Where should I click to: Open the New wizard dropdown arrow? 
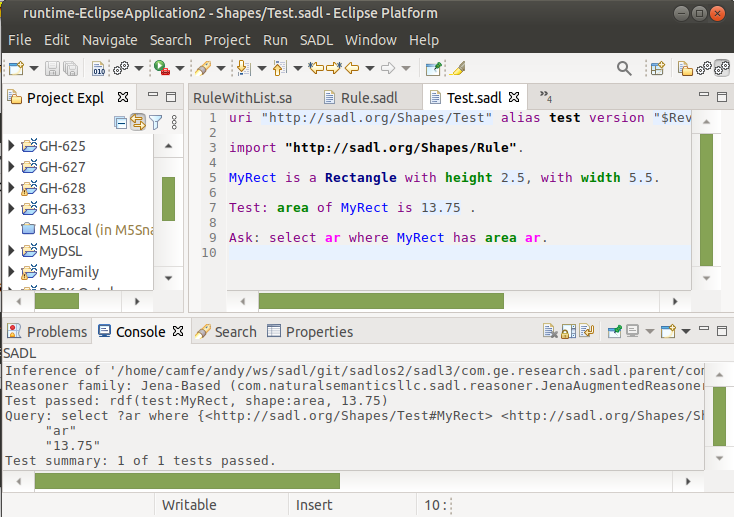34,68
